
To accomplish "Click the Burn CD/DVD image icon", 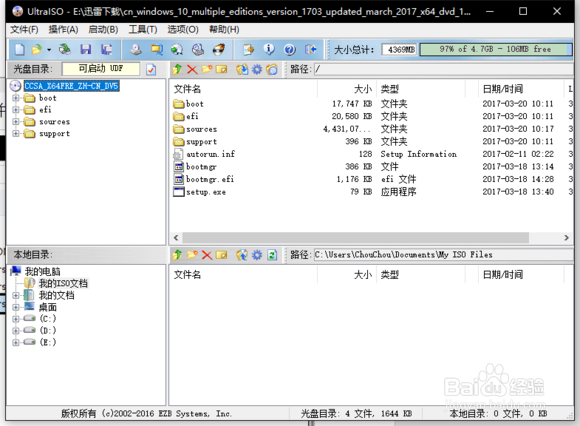I will pos(219,49).
